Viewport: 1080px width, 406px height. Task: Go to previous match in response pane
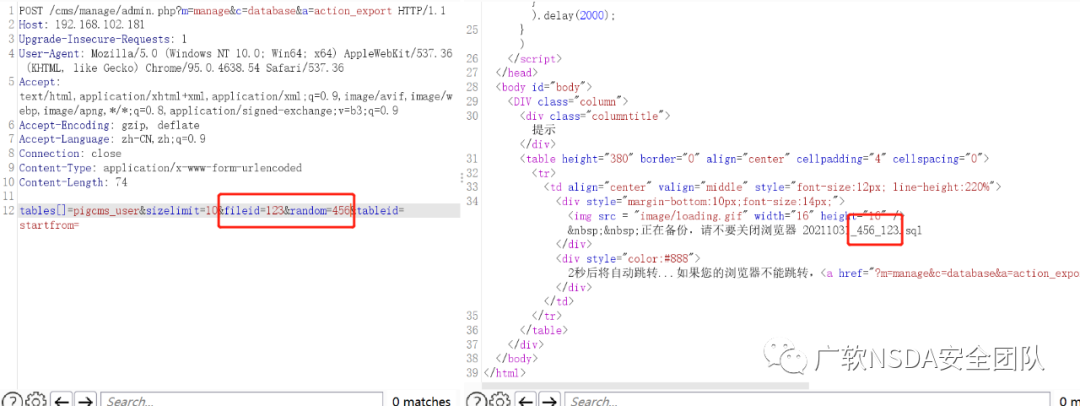coord(526,400)
